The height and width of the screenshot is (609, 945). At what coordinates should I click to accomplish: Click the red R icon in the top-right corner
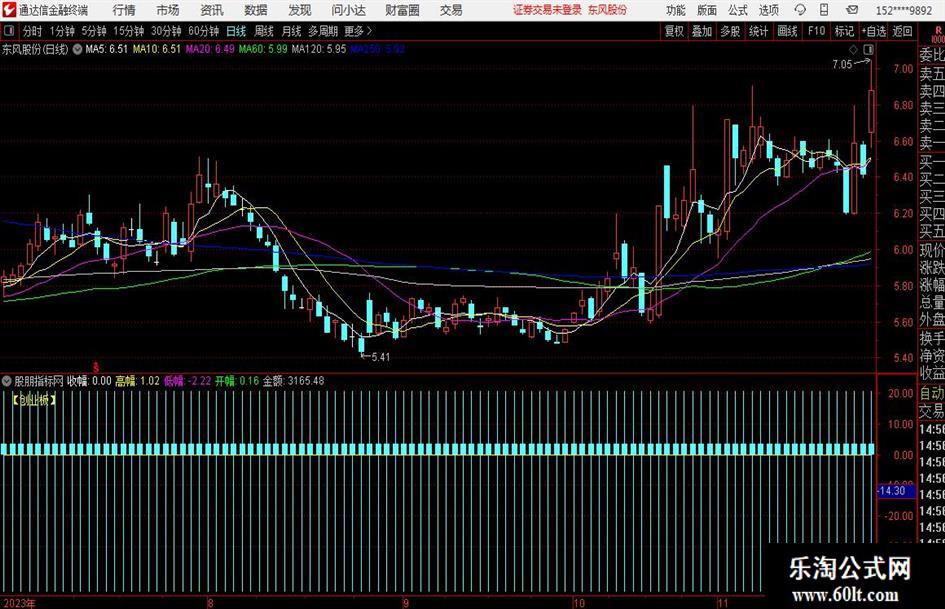tap(938, 31)
